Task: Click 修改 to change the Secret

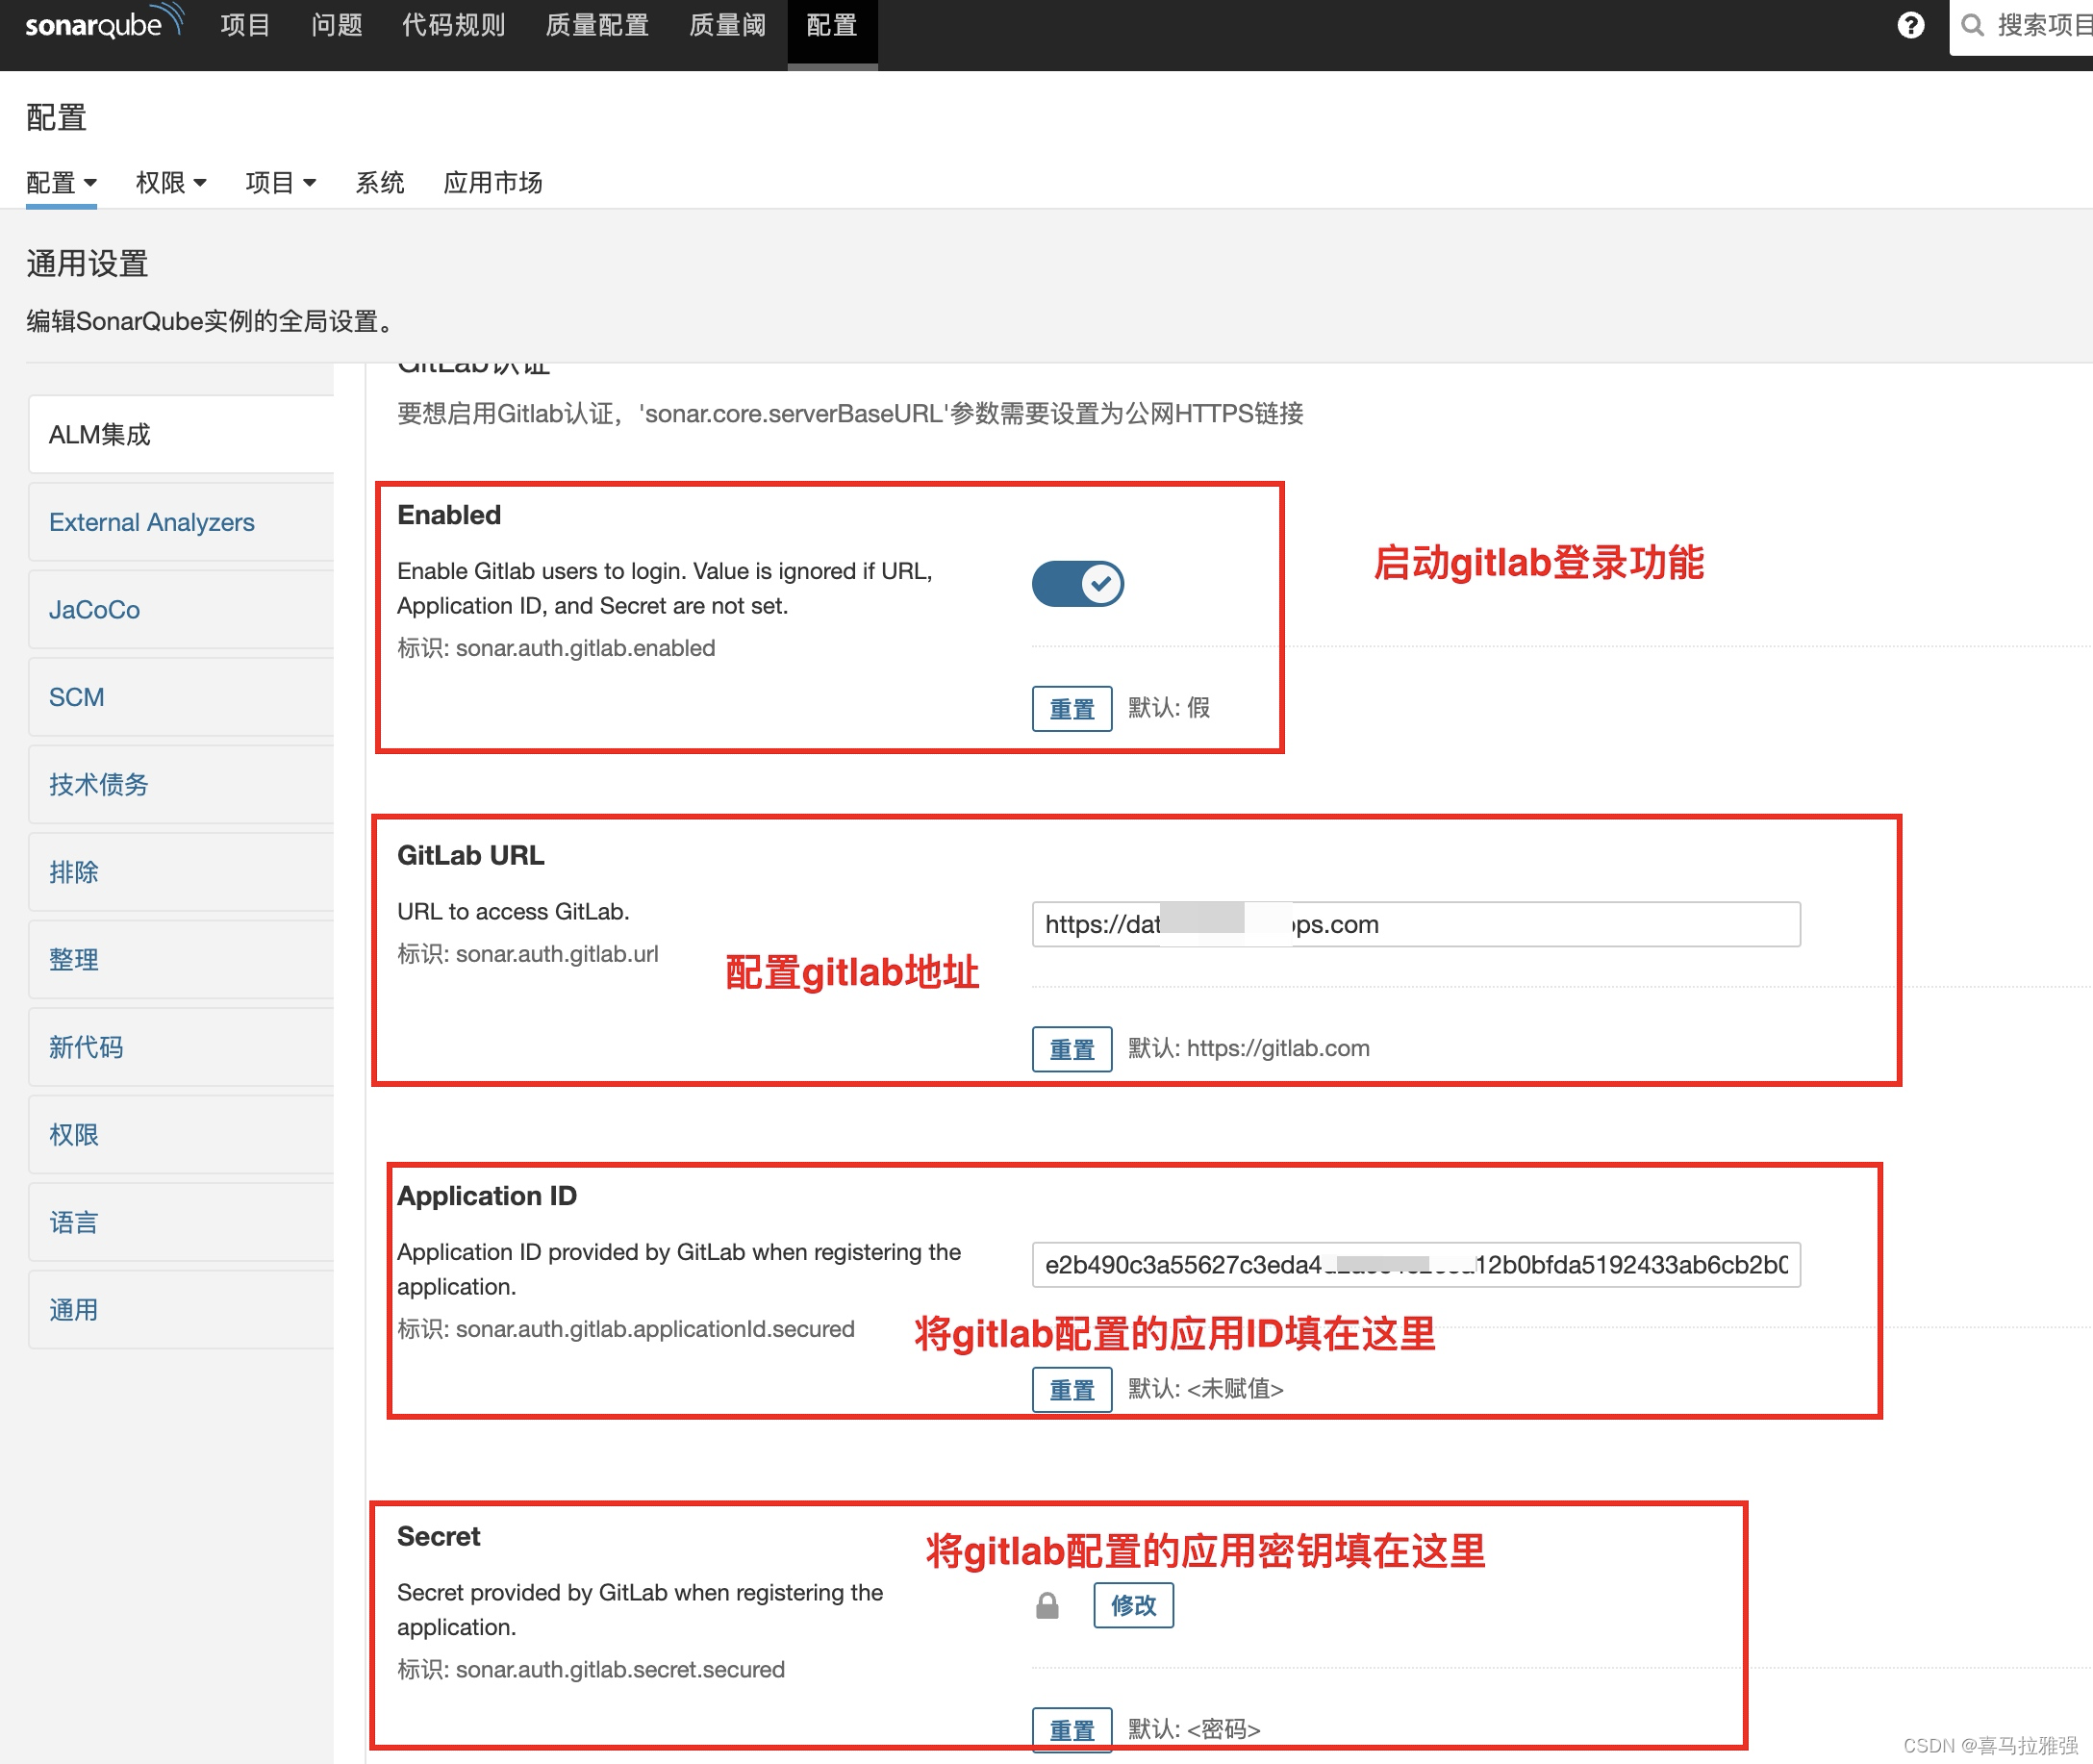Action: pos(1133,1606)
